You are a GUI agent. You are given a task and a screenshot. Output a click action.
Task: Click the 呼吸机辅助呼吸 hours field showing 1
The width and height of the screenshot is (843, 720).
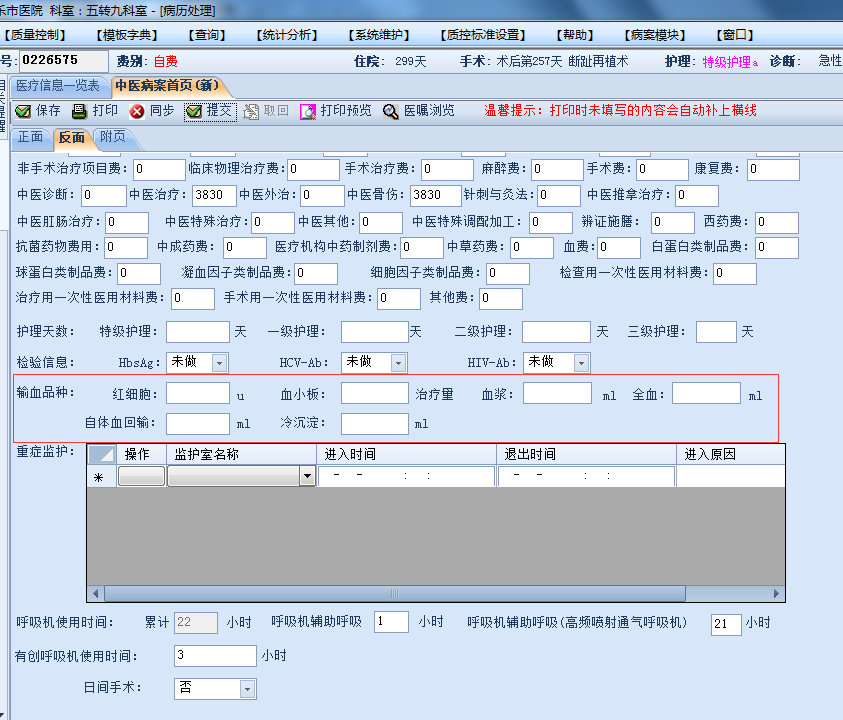pos(391,622)
